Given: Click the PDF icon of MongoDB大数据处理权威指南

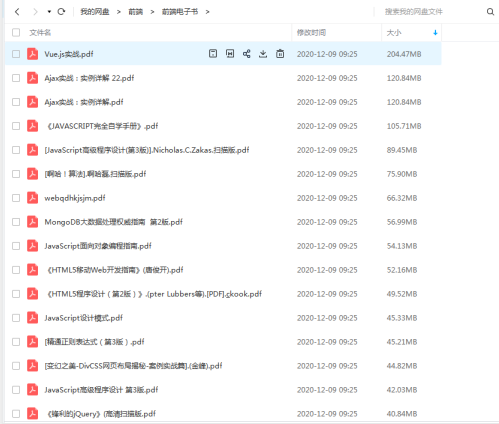Looking at the screenshot, I should (x=32, y=222).
